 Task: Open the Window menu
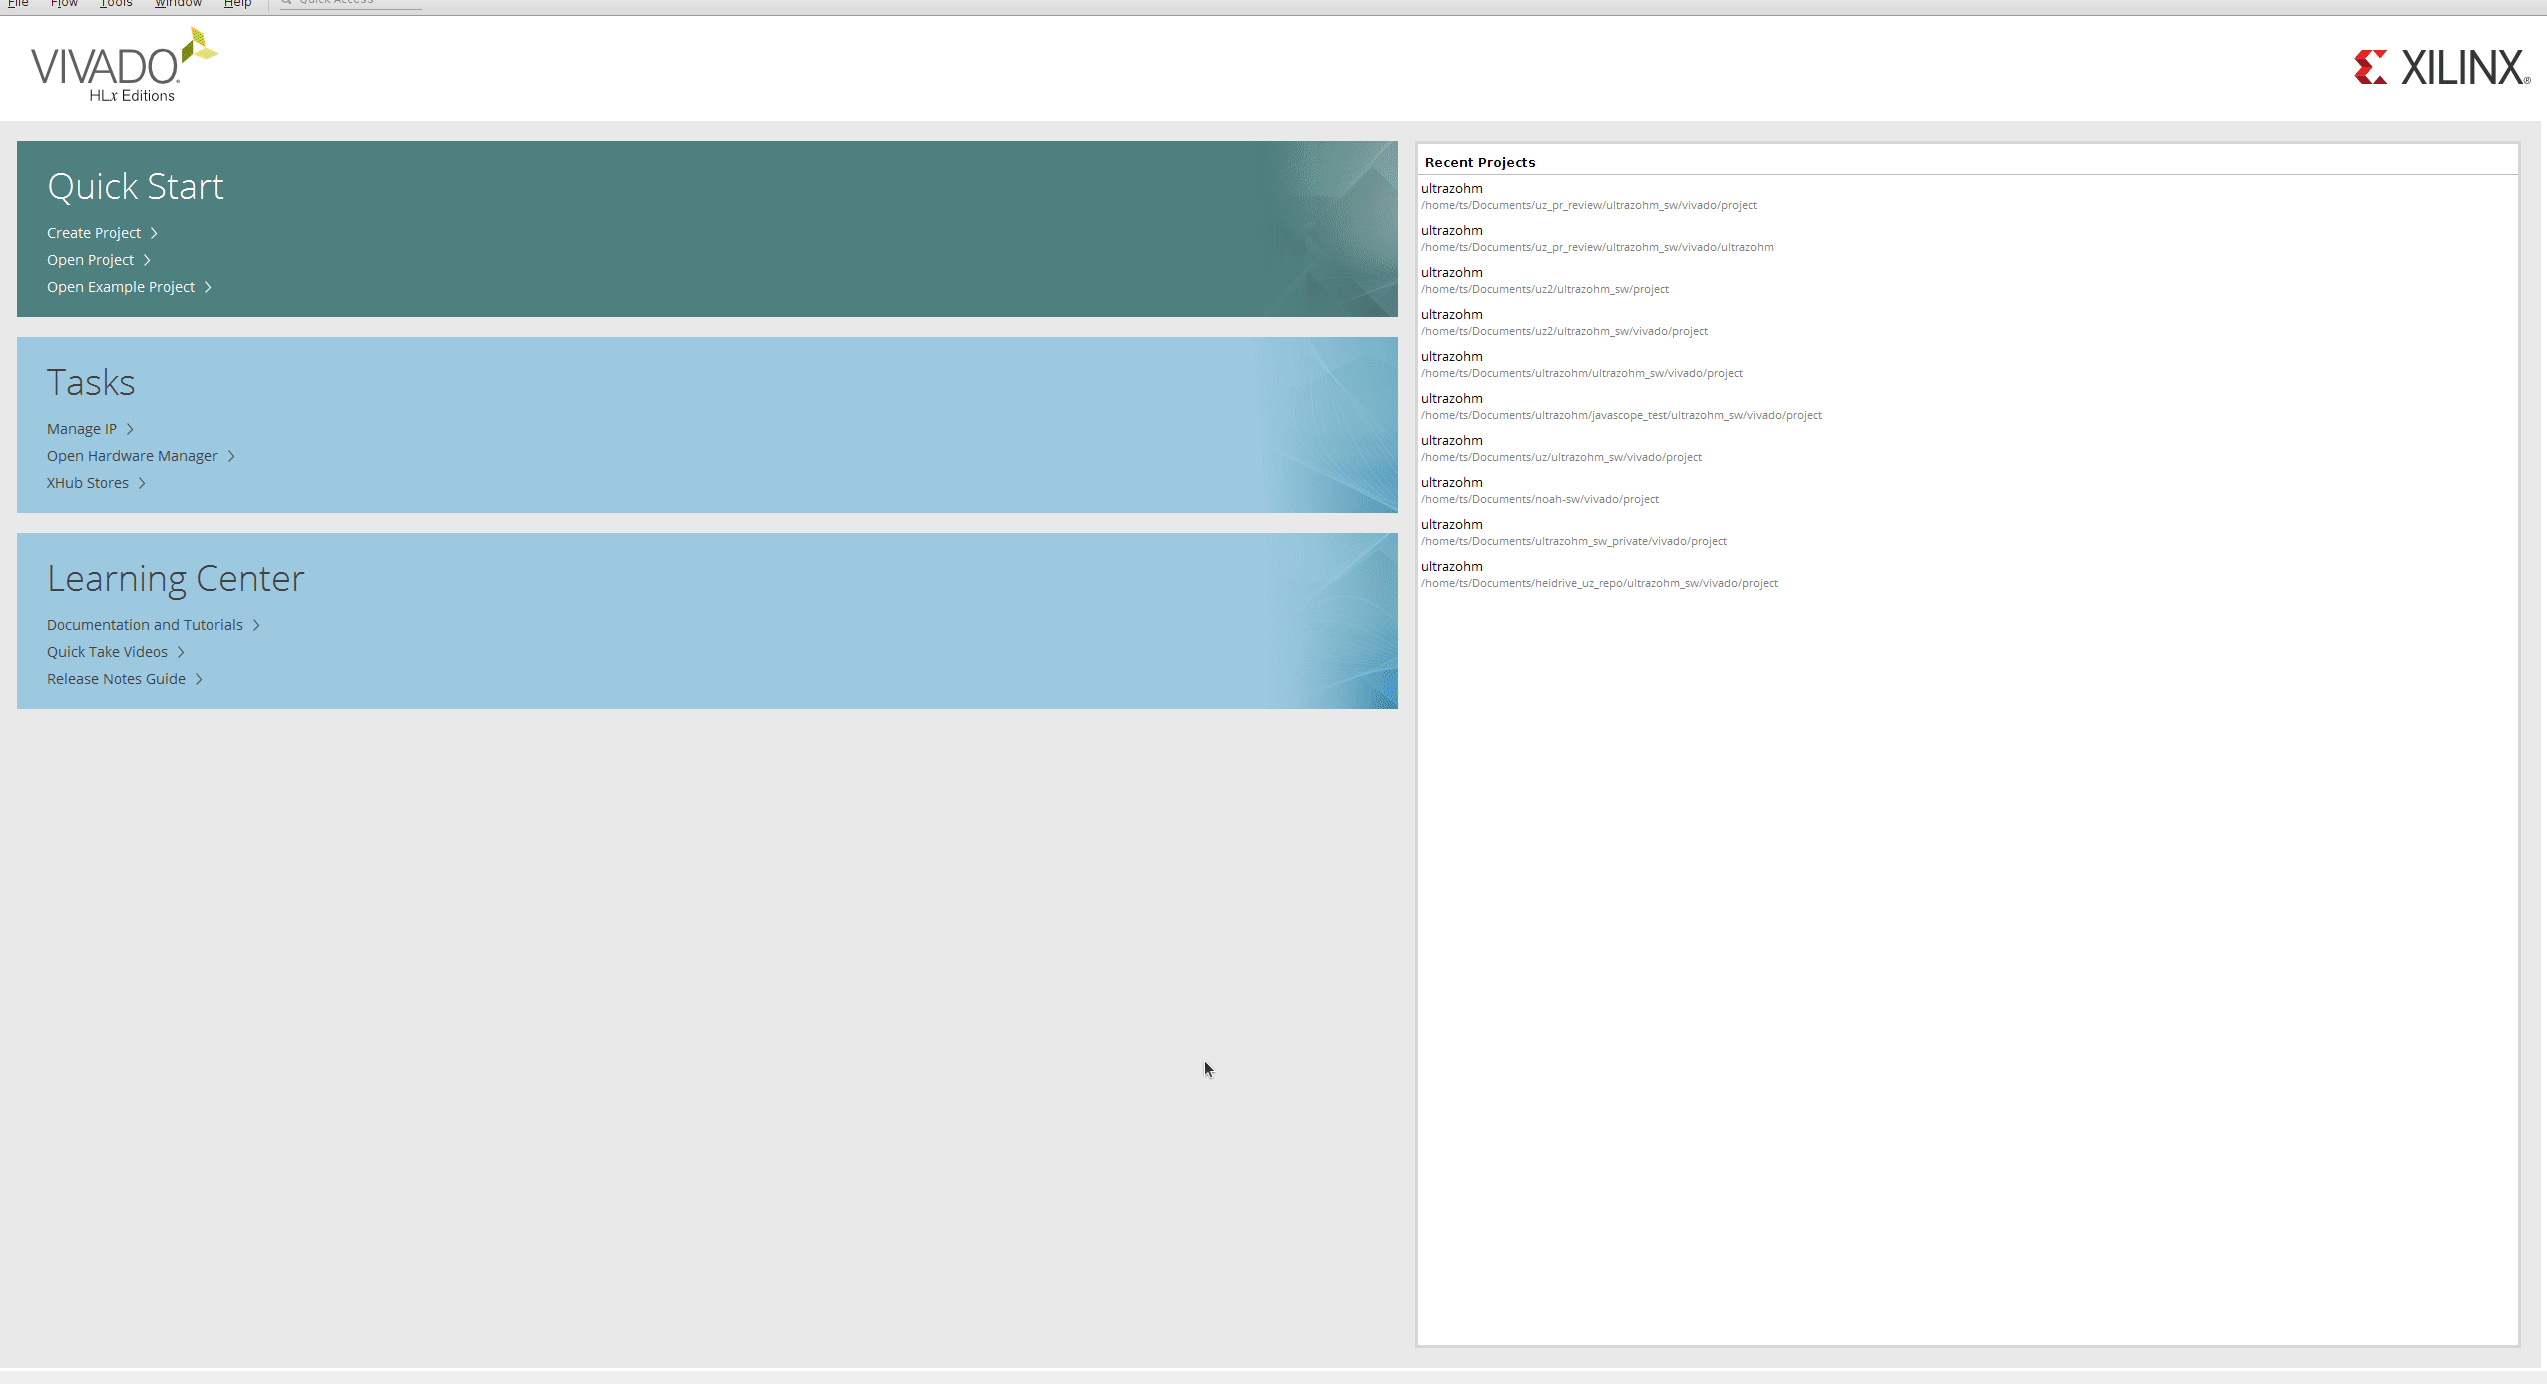178,3
